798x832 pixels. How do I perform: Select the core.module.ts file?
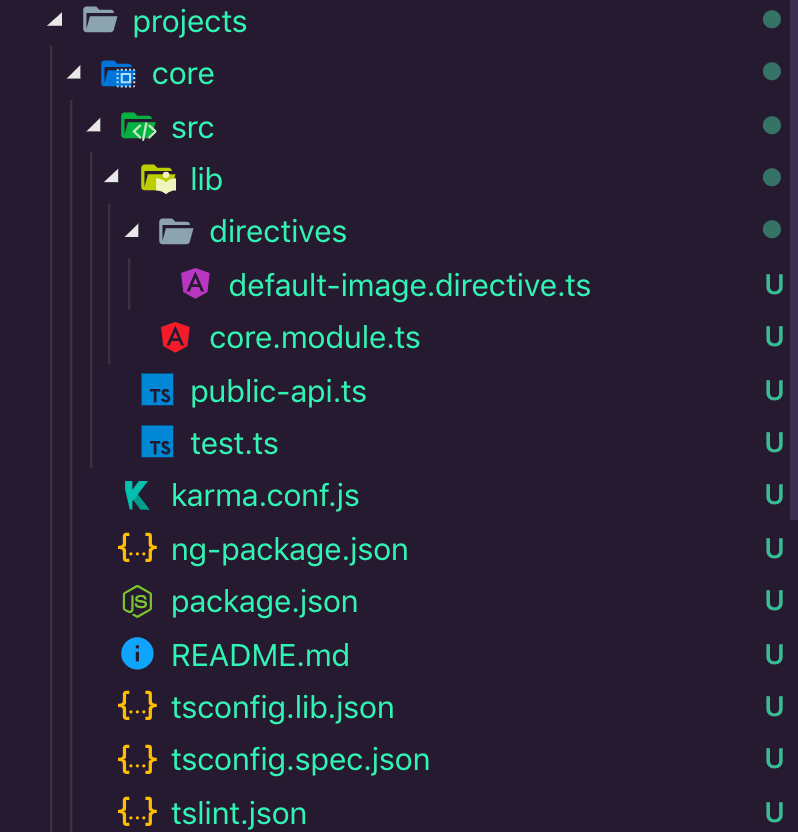314,337
